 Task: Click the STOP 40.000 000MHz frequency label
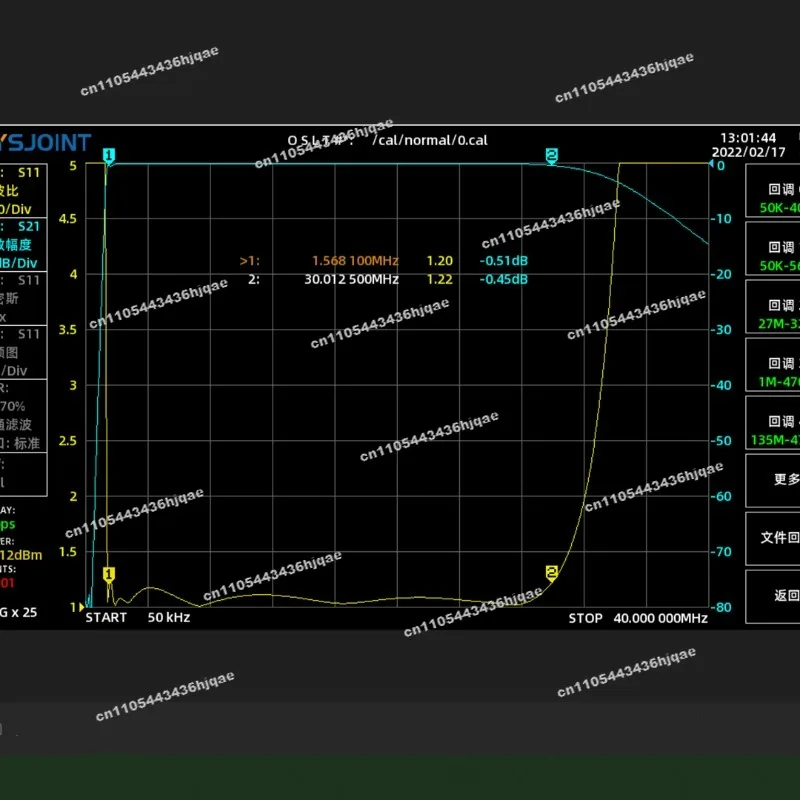(x=638, y=618)
